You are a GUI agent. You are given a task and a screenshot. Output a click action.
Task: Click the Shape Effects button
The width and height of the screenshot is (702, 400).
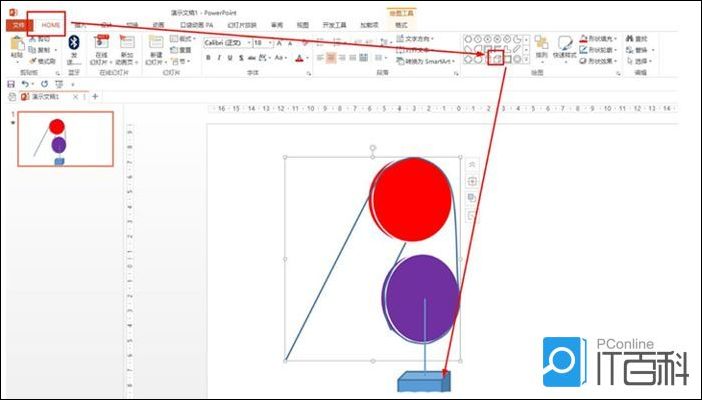pyautogui.click(x=599, y=61)
